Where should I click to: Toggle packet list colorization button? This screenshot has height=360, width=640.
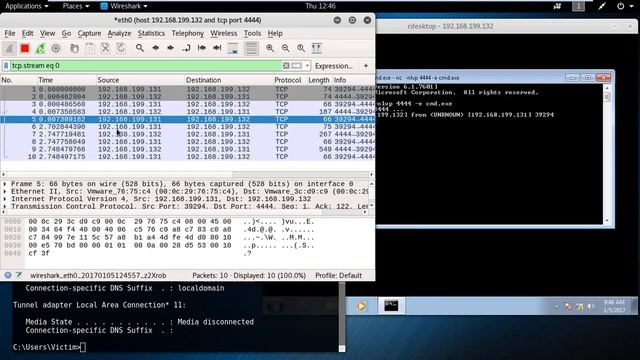(251, 49)
